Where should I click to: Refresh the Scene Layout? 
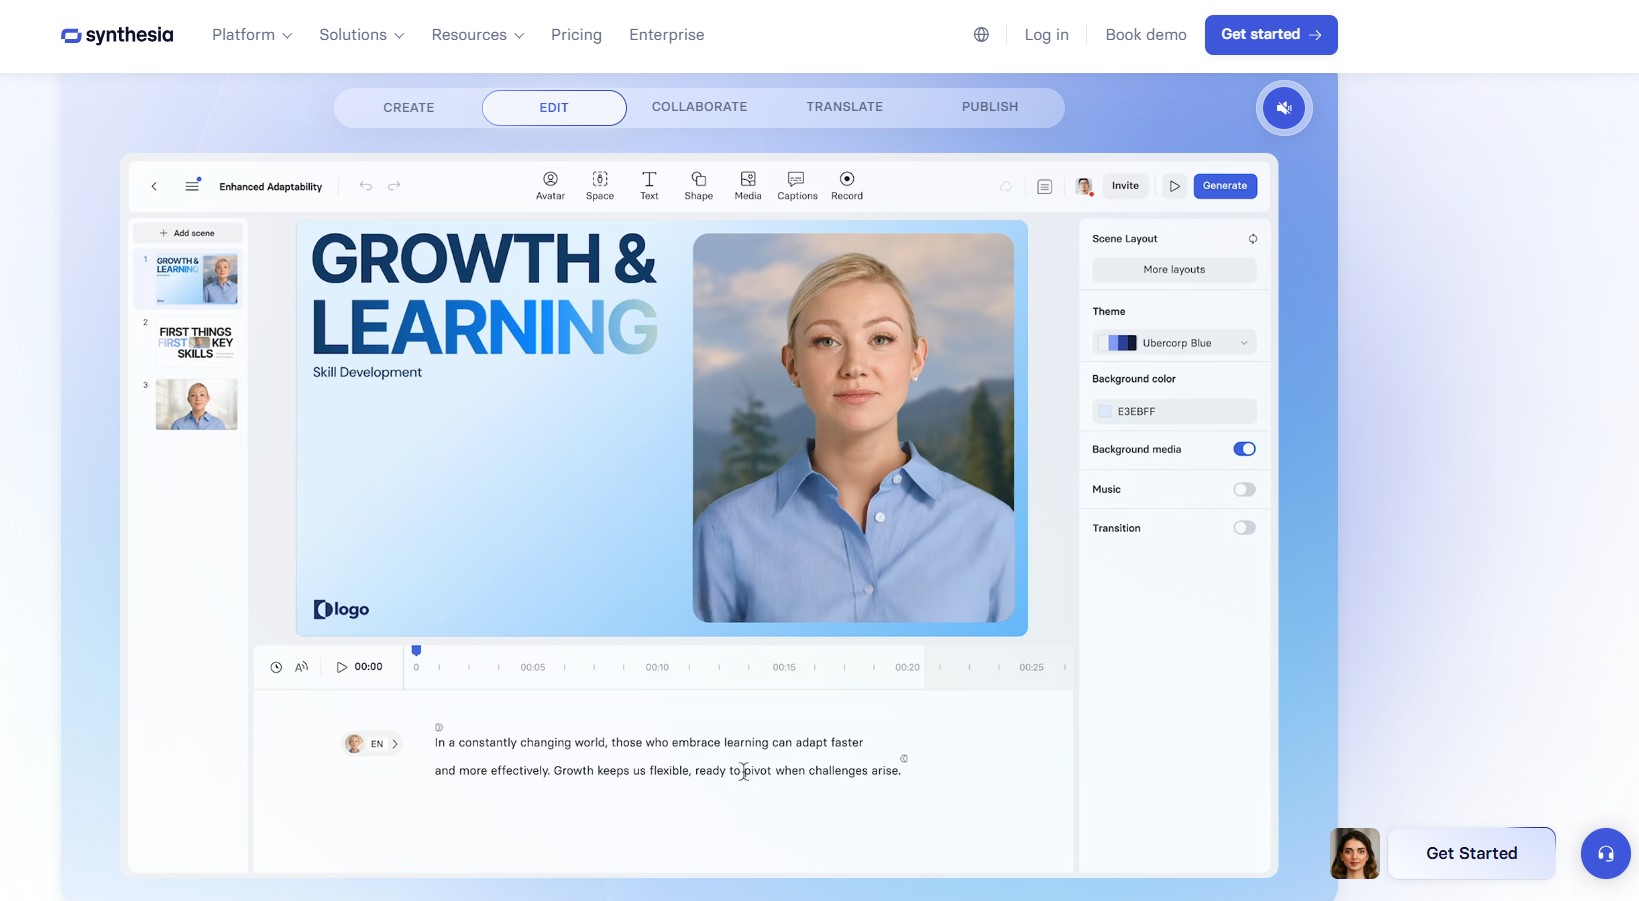(1252, 239)
